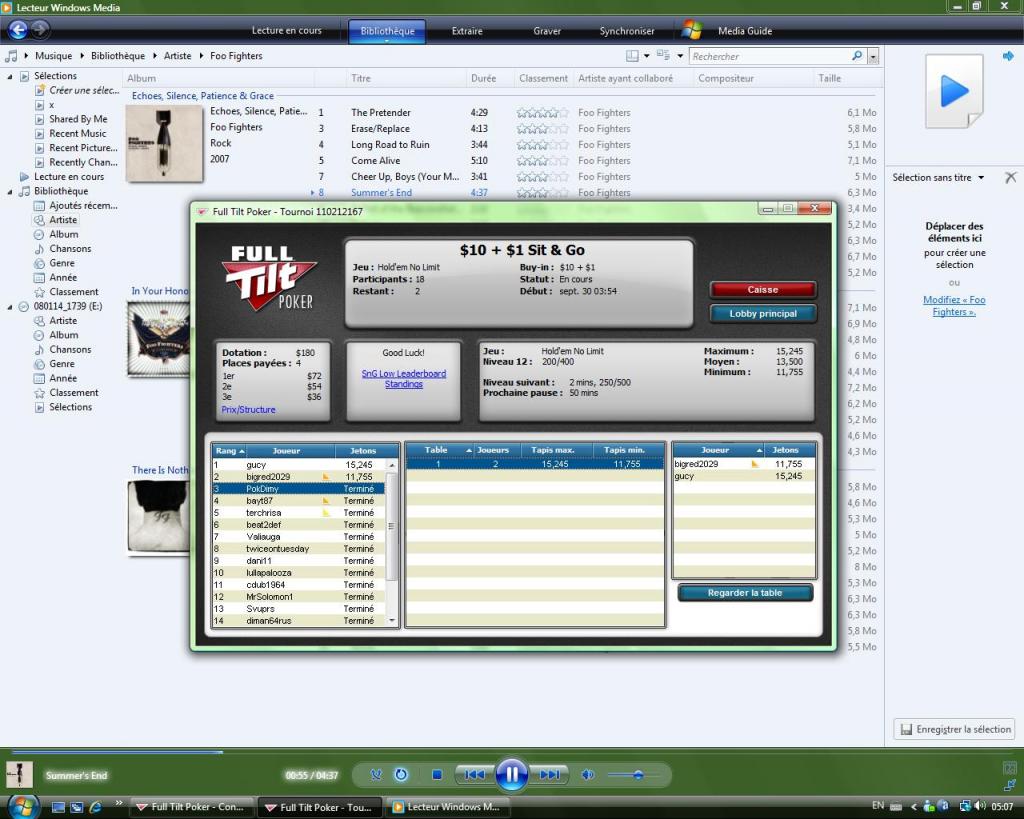
Task: Open the Graver tab
Action: point(547,31)
